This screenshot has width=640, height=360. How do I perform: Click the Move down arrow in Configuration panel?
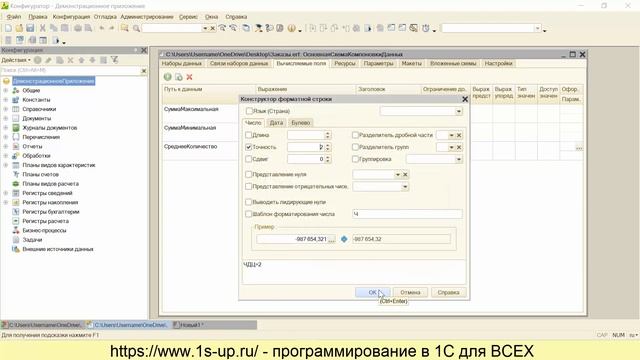coord(93,60)
